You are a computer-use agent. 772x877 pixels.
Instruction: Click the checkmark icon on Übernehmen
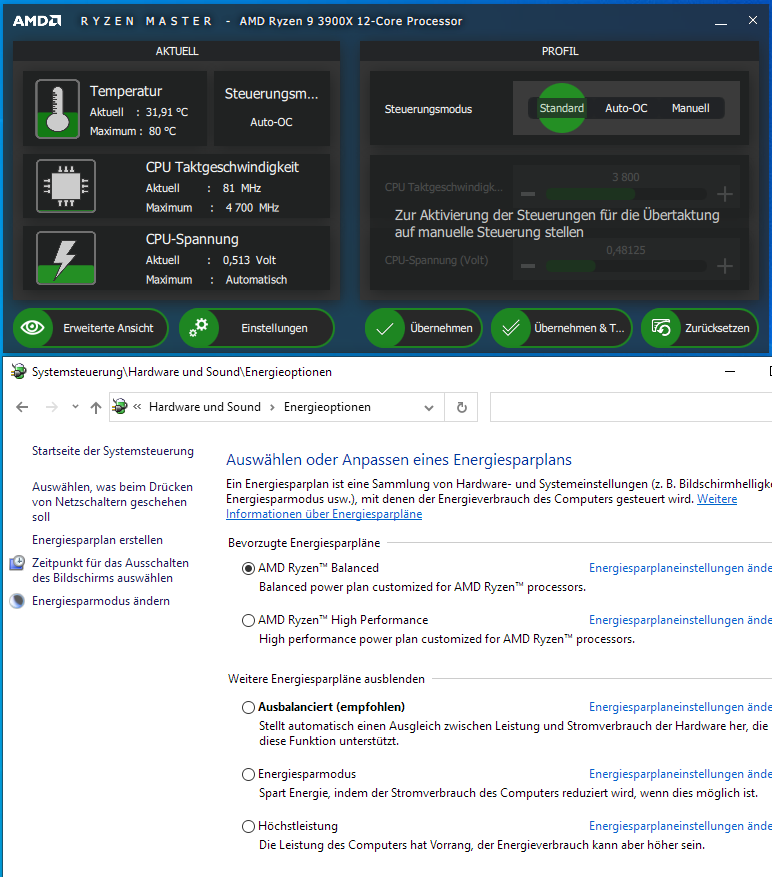coord(385,328)
